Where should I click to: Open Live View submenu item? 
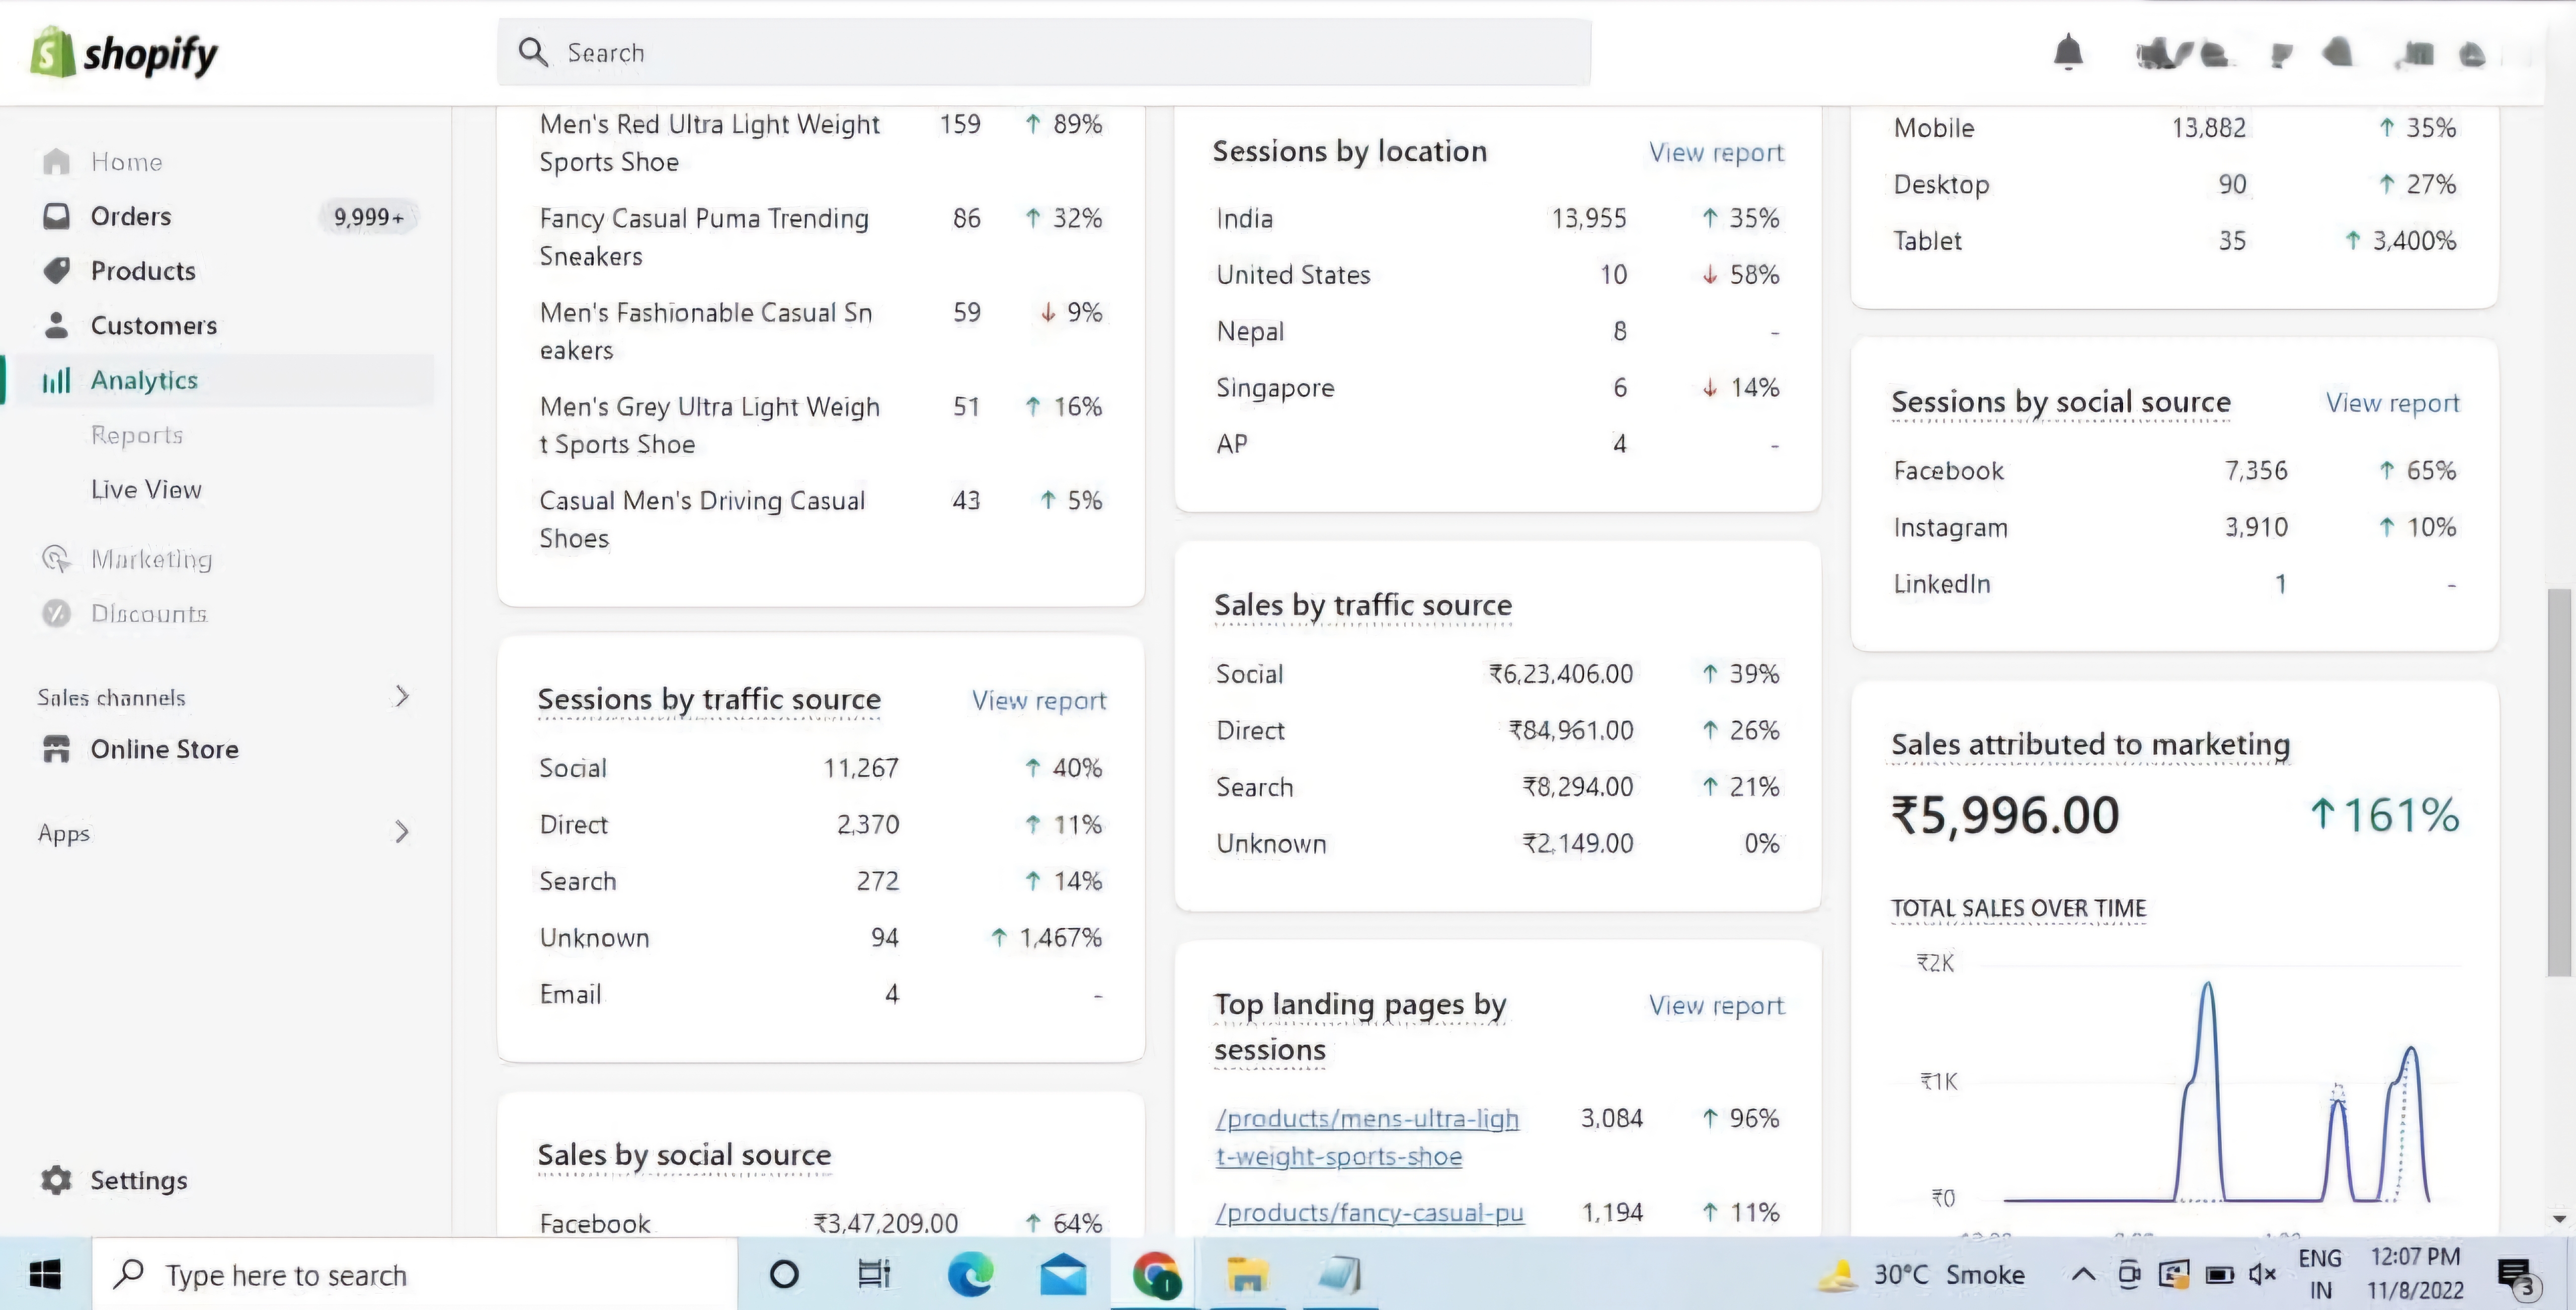click(146, 489)
